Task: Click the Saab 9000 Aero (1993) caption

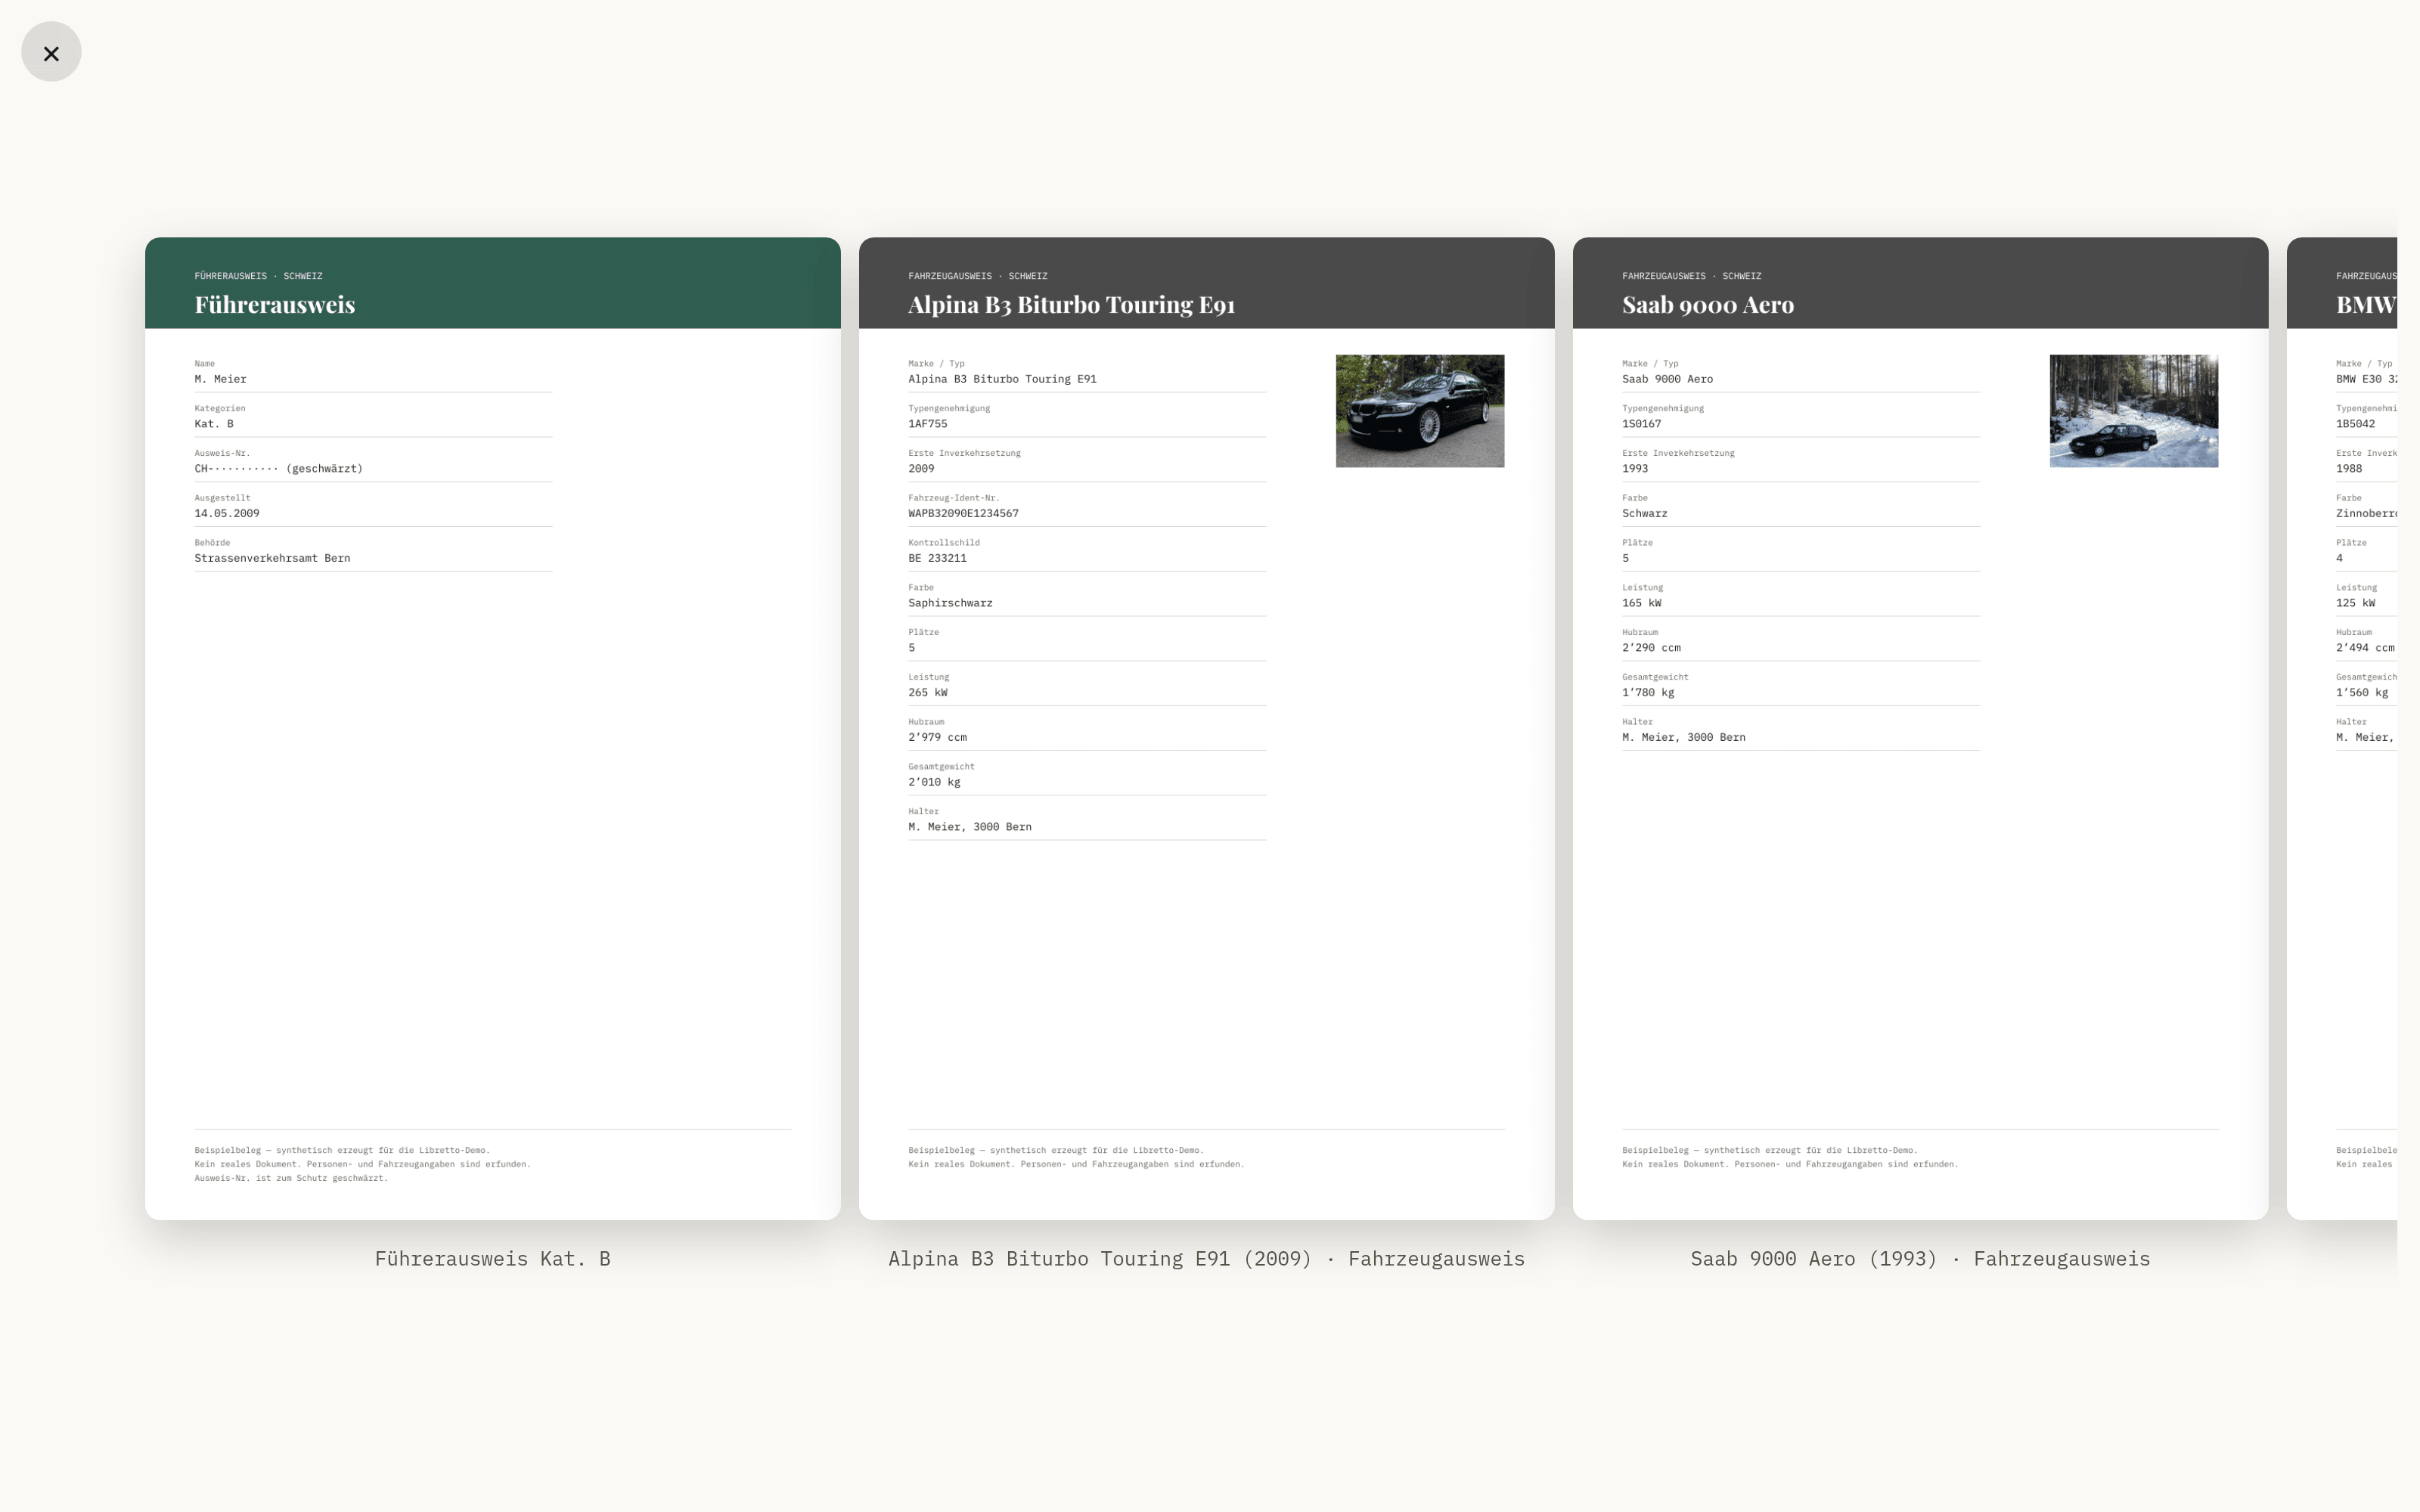Action: [1920, 1259]
